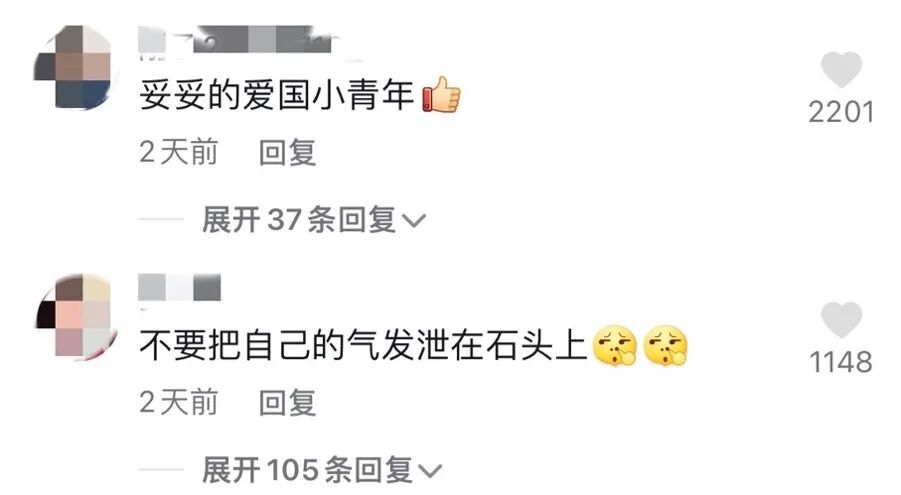This screenshot has width=901, height=495.
Task: Reply to the 不要把自己的气 comment
Action: pos(287,402)
